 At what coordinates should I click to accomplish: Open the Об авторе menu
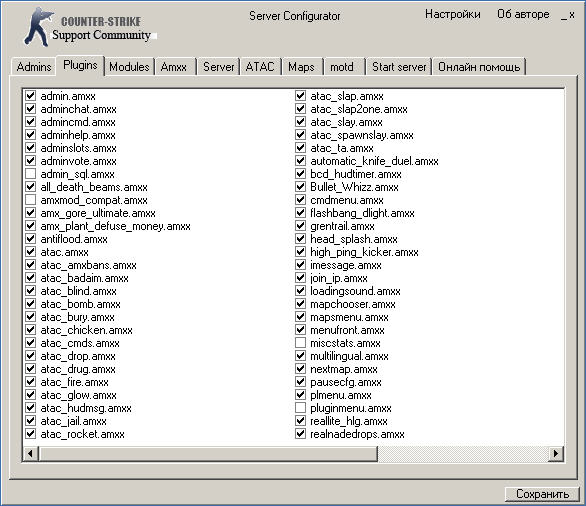pyautogui.click(x=523, y=14)
